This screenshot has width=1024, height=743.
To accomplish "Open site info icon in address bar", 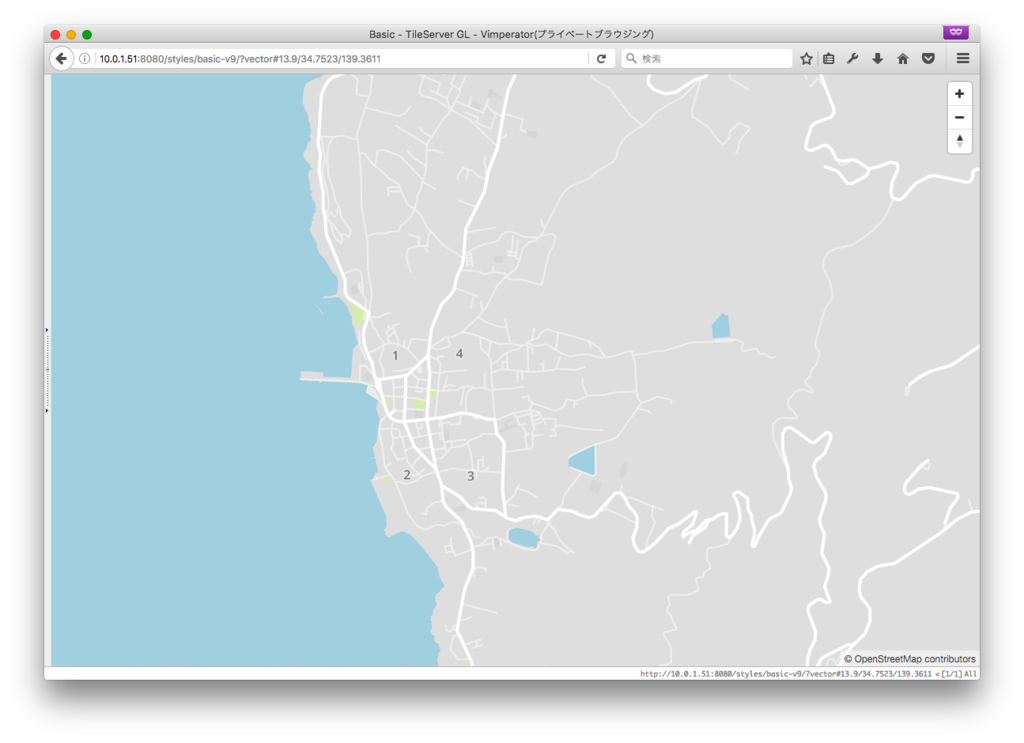I will pyautogui.click(x=84, y=59).
